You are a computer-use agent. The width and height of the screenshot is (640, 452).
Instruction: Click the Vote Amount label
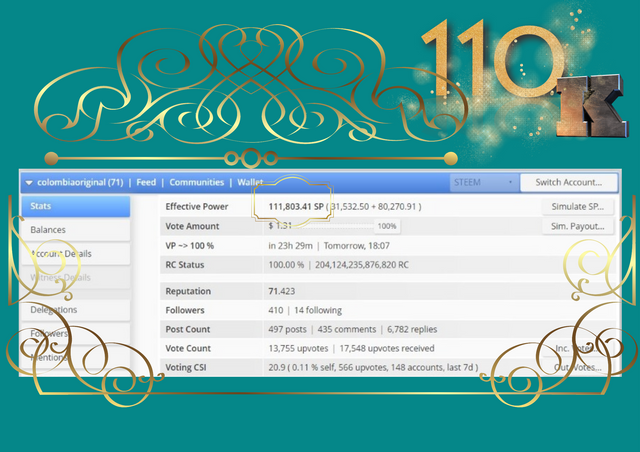tap(192, 226)
